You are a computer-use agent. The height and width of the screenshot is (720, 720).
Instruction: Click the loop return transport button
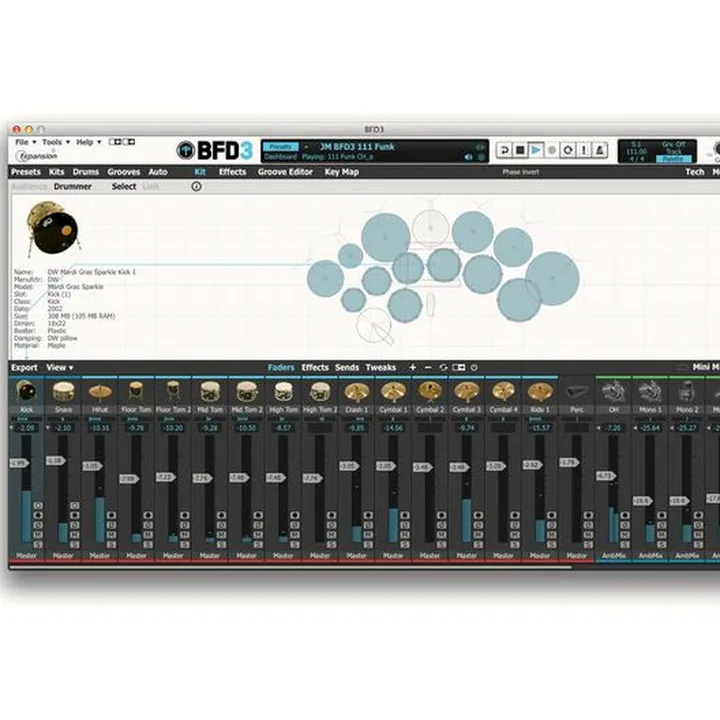coord(504,150)
